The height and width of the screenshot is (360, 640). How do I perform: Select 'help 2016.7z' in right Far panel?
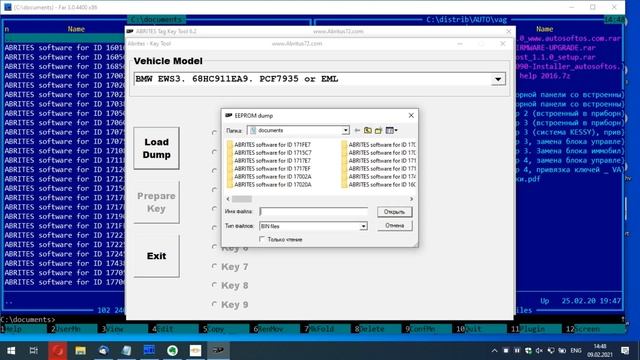[x=544, y=76]
